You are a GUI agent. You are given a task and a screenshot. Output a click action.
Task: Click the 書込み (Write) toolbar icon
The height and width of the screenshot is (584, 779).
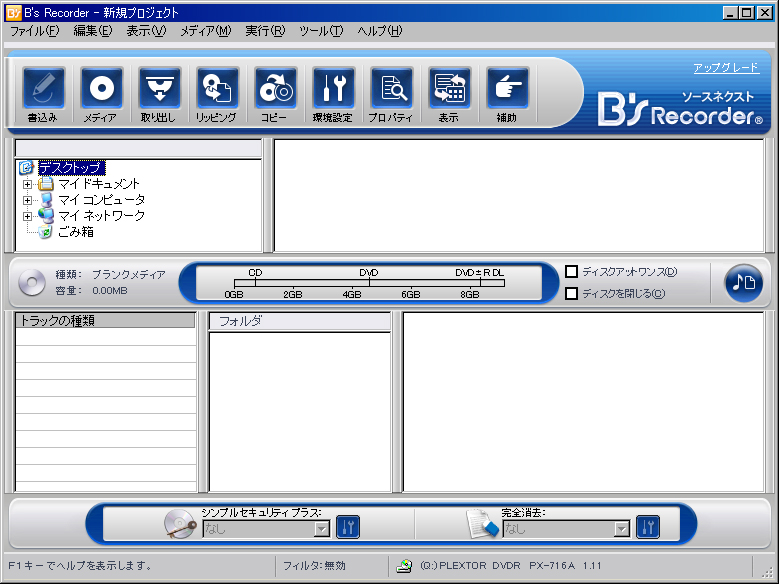44,90
